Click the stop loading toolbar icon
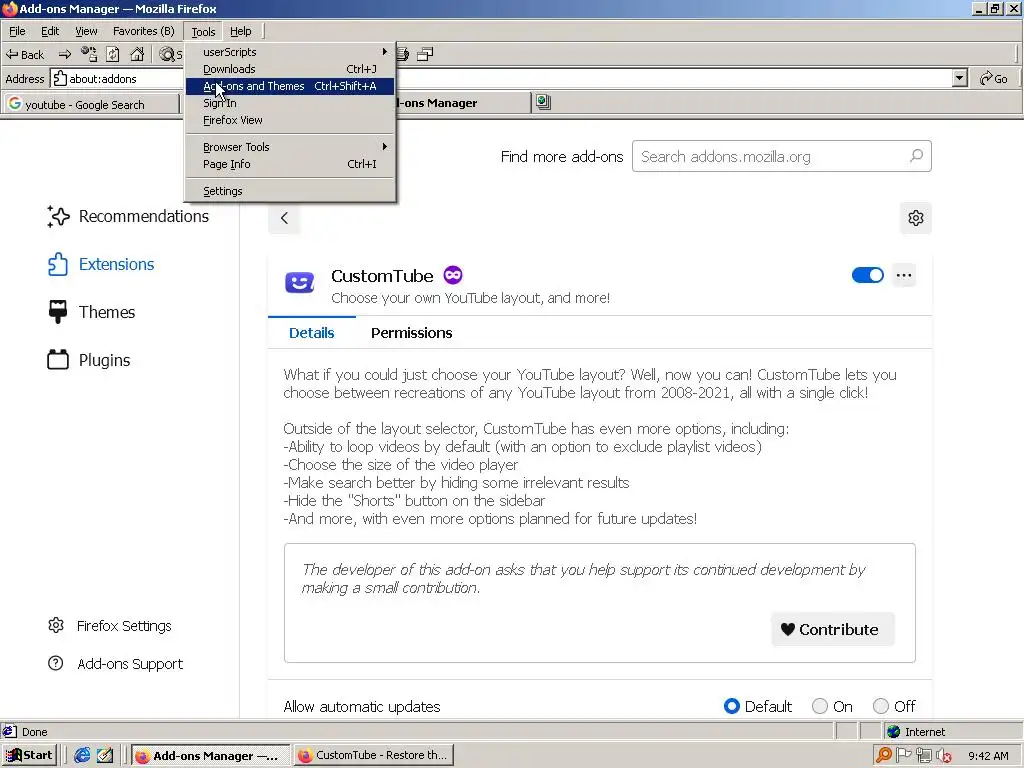Screen dimensions: 1024x768 pos(88,54)
